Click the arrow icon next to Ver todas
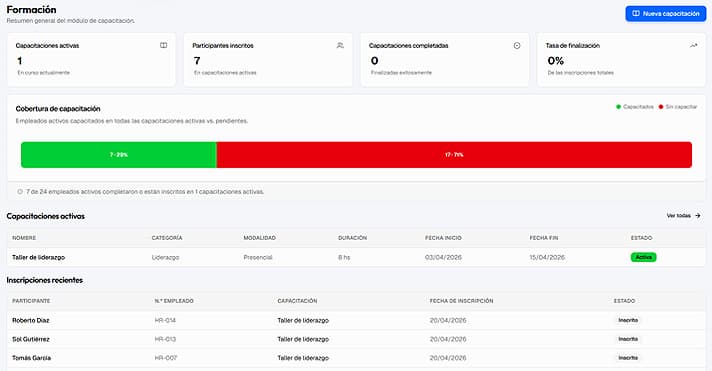 click(697, 216)
